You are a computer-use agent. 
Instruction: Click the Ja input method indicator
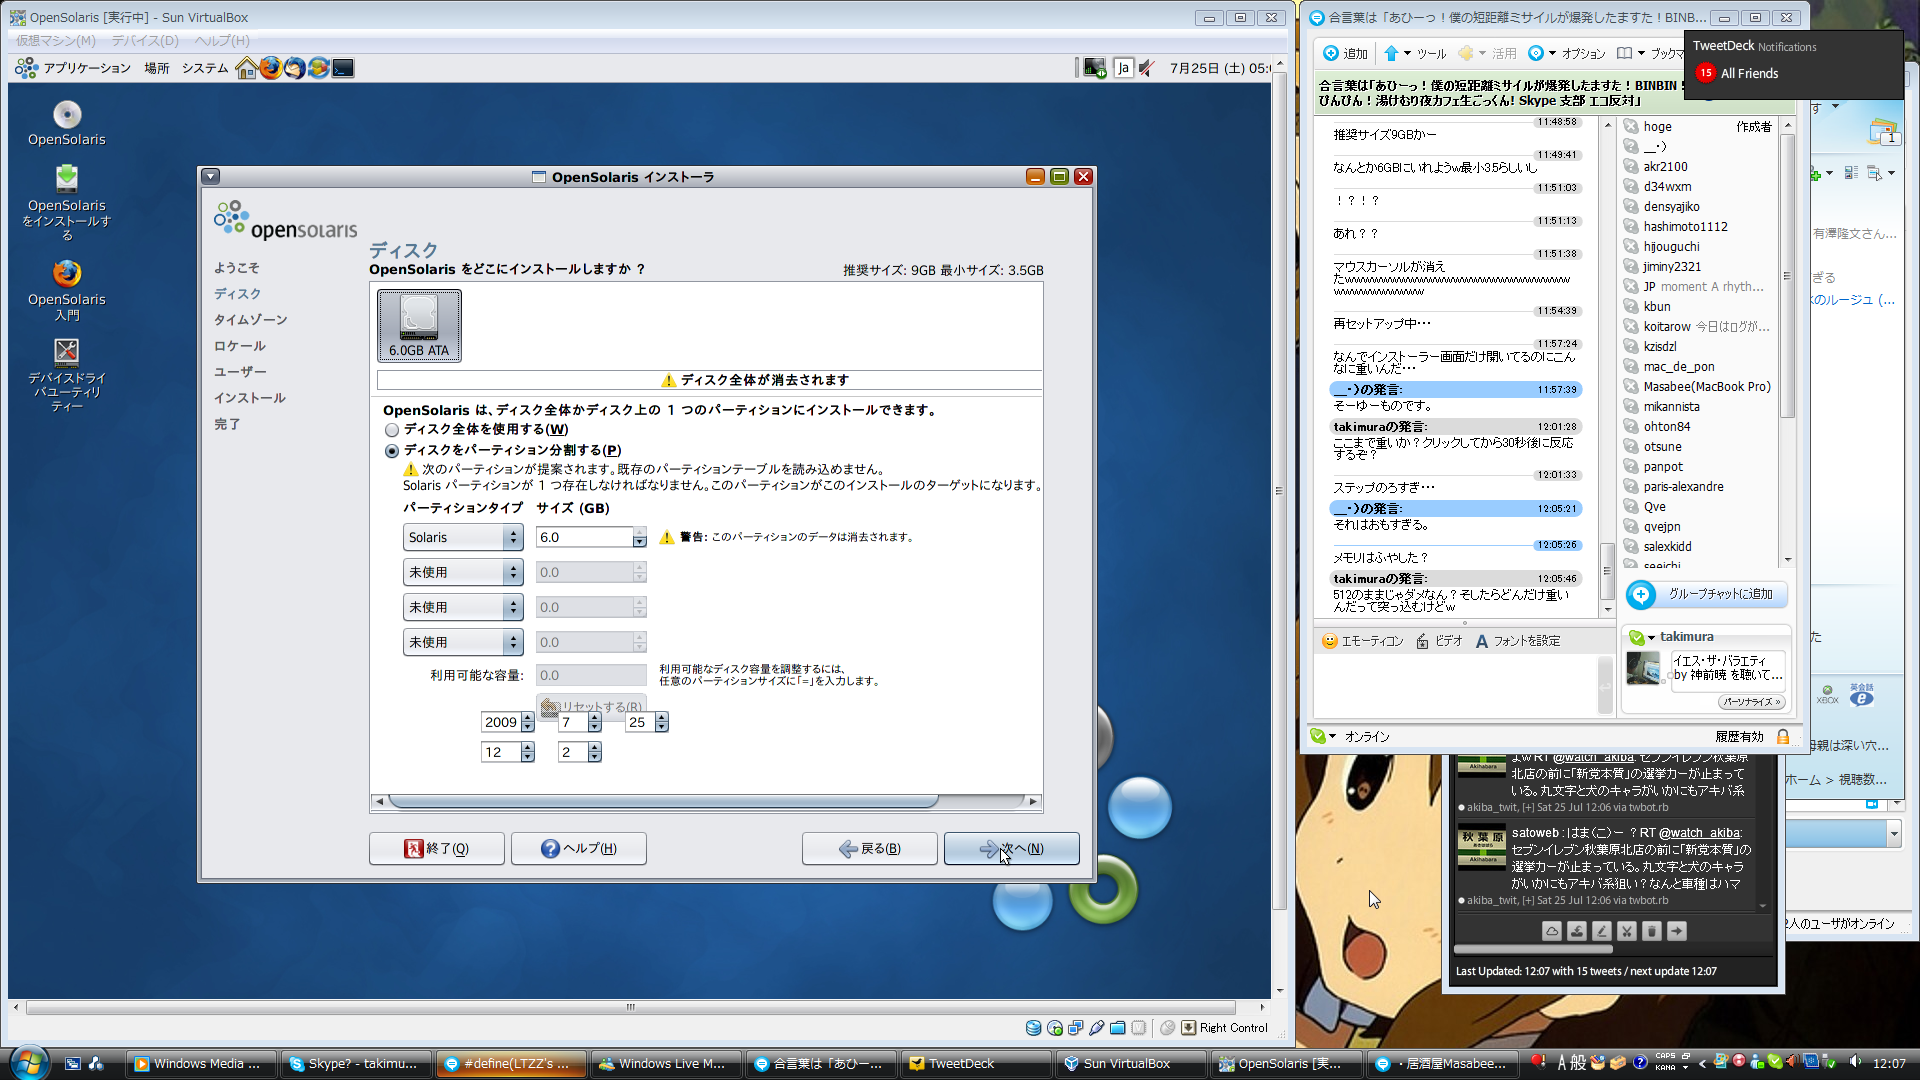(1123, 68)
